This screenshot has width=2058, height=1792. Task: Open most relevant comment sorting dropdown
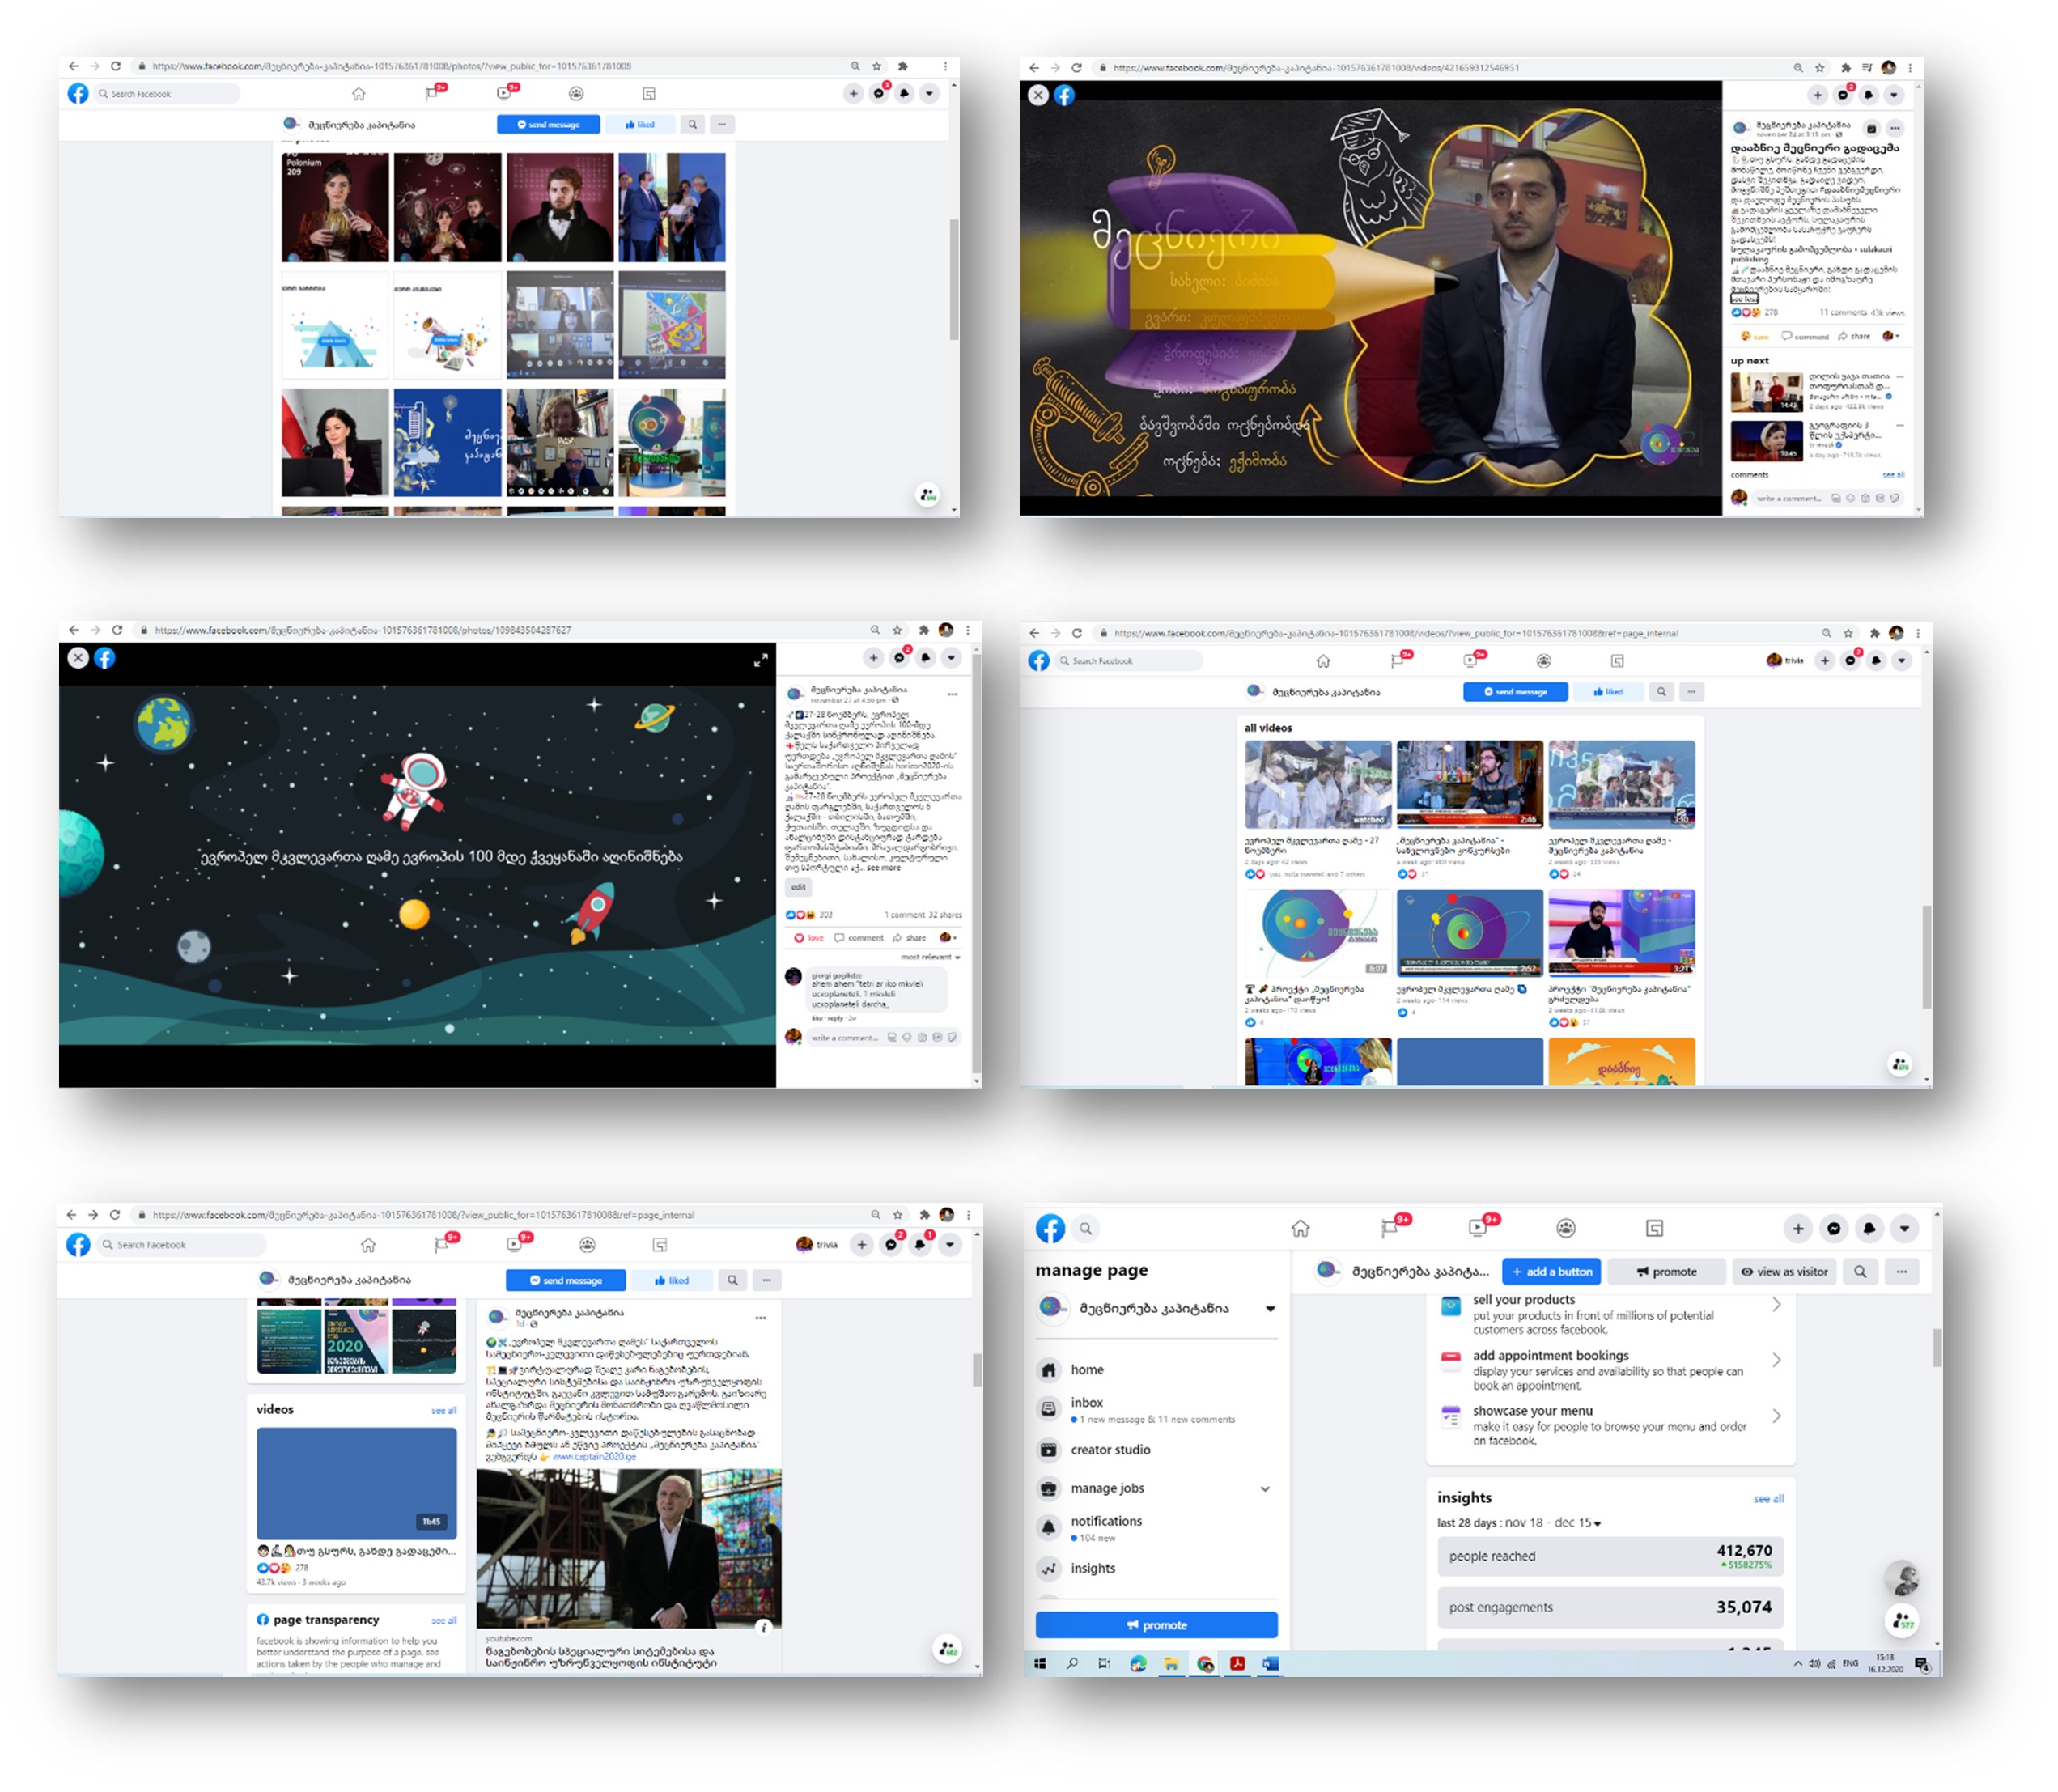click(x=930, y=957)
